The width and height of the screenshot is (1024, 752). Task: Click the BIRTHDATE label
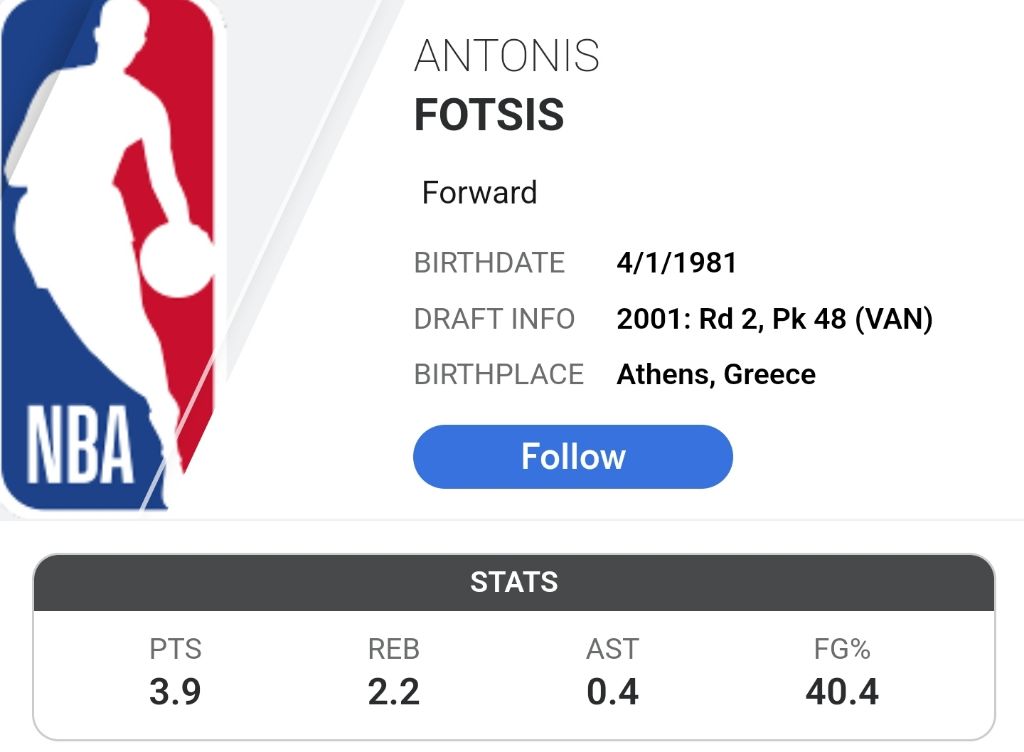pos(489,263)
